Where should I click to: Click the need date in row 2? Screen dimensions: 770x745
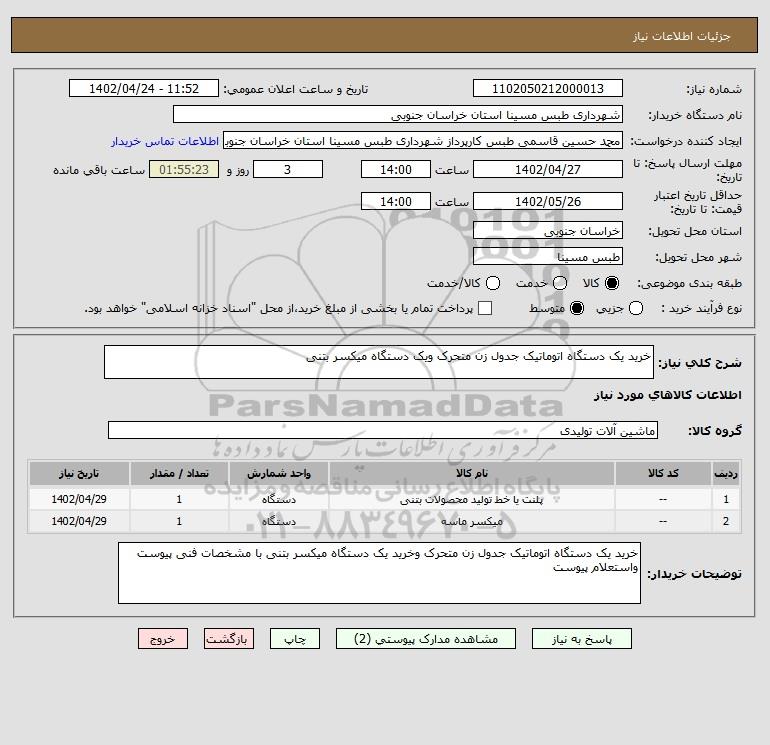pos(79,522)
